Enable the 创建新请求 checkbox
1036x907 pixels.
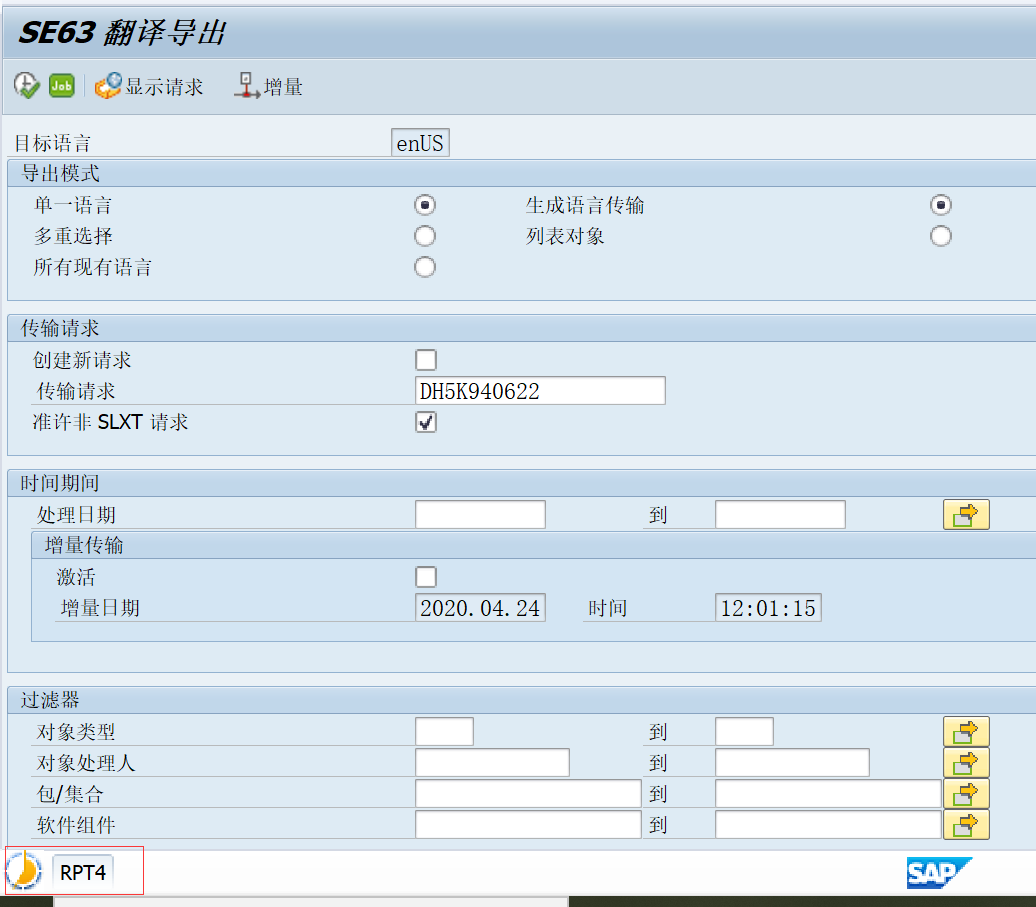coord(425,359)
